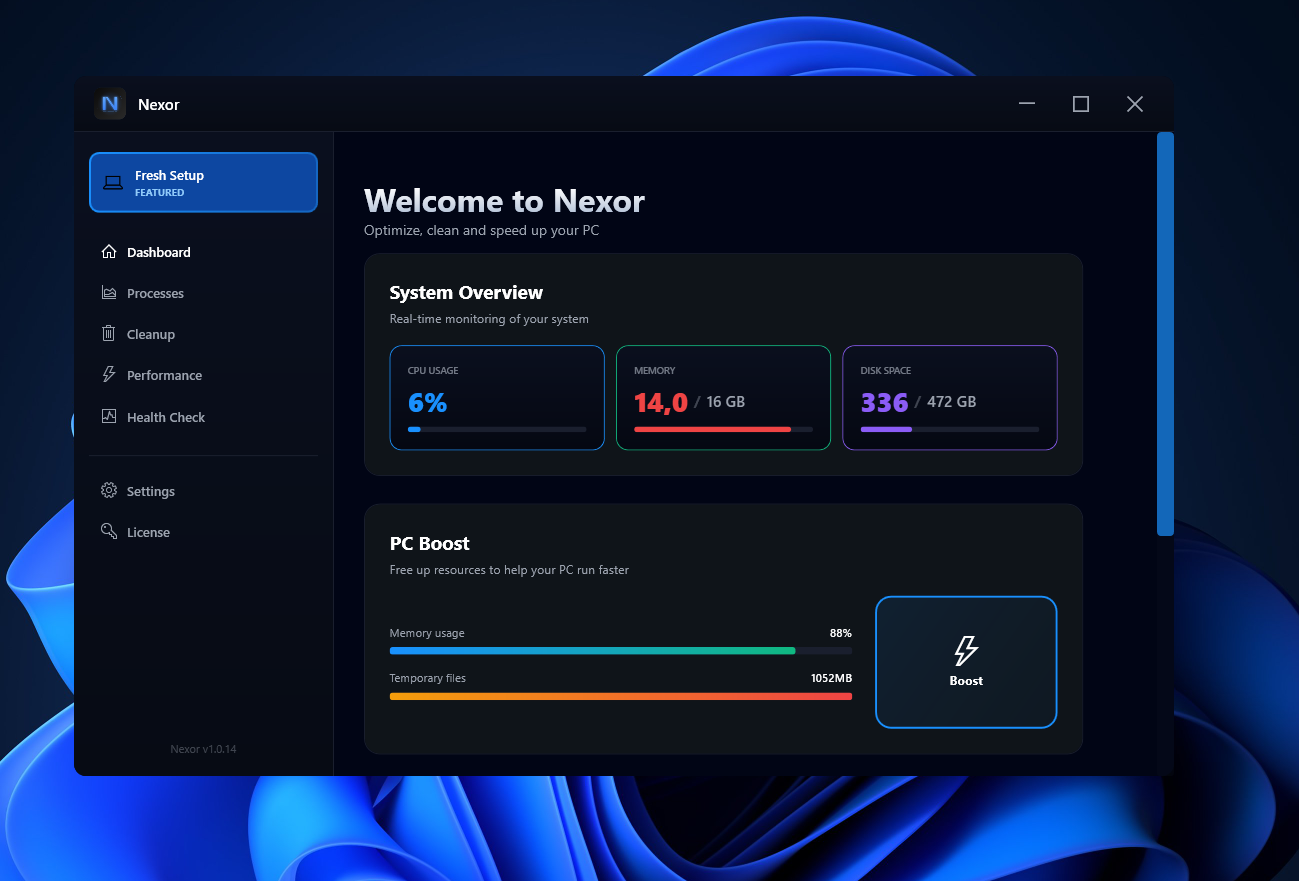
Task: Click the 14,0 memory value
Action: (661, 403)
